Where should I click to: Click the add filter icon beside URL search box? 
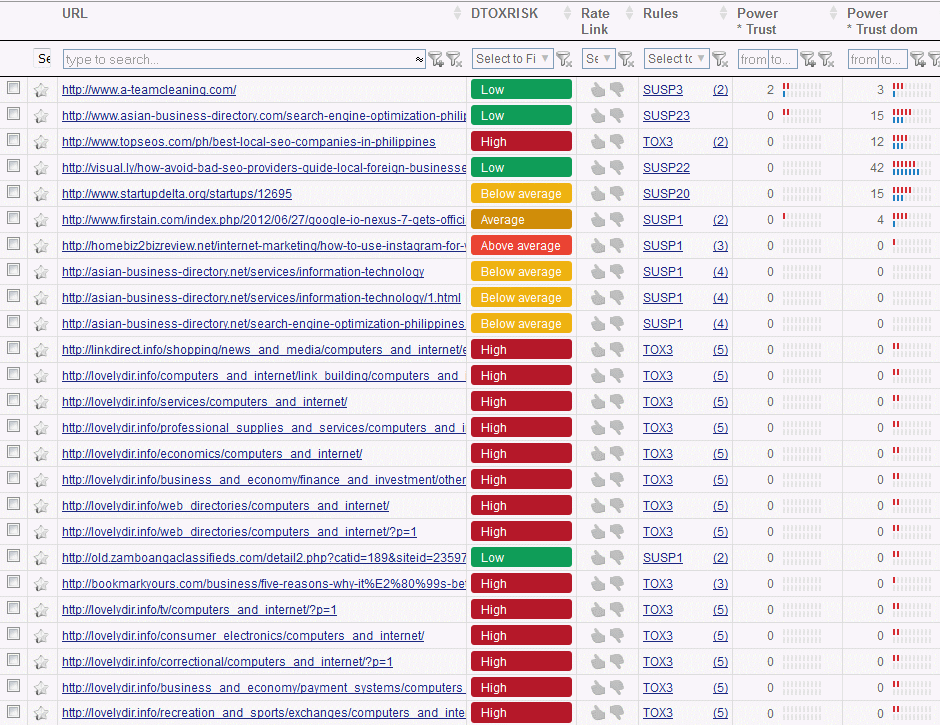[x=436, y=59]
